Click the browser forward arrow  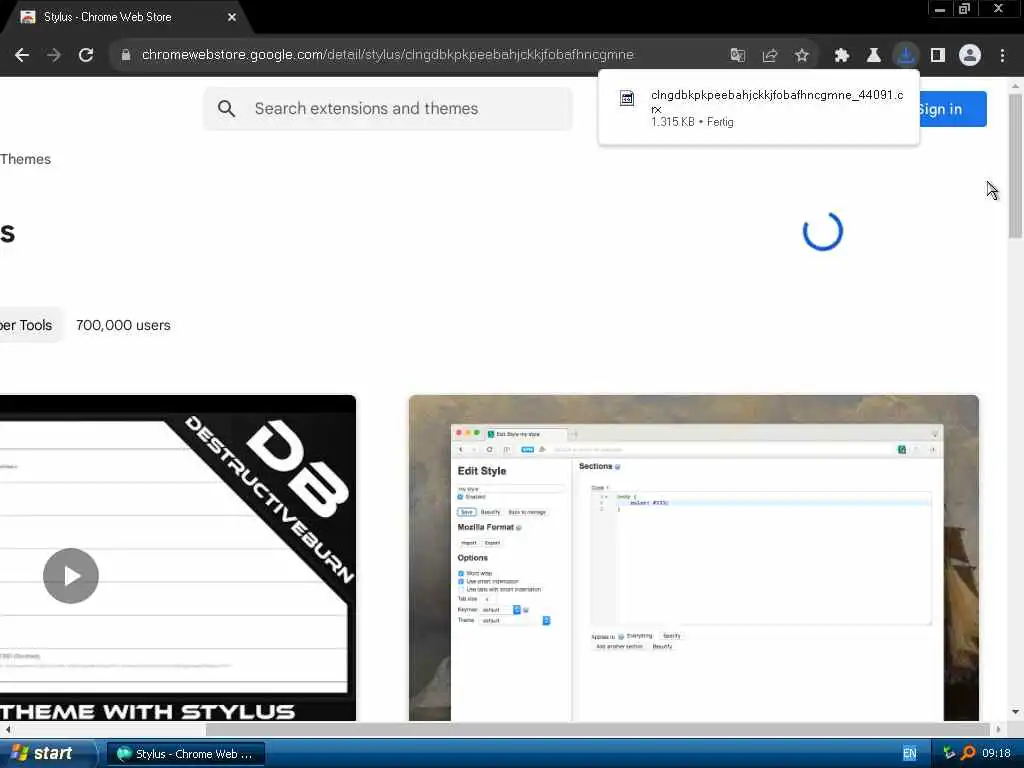(x=54, y=55)
